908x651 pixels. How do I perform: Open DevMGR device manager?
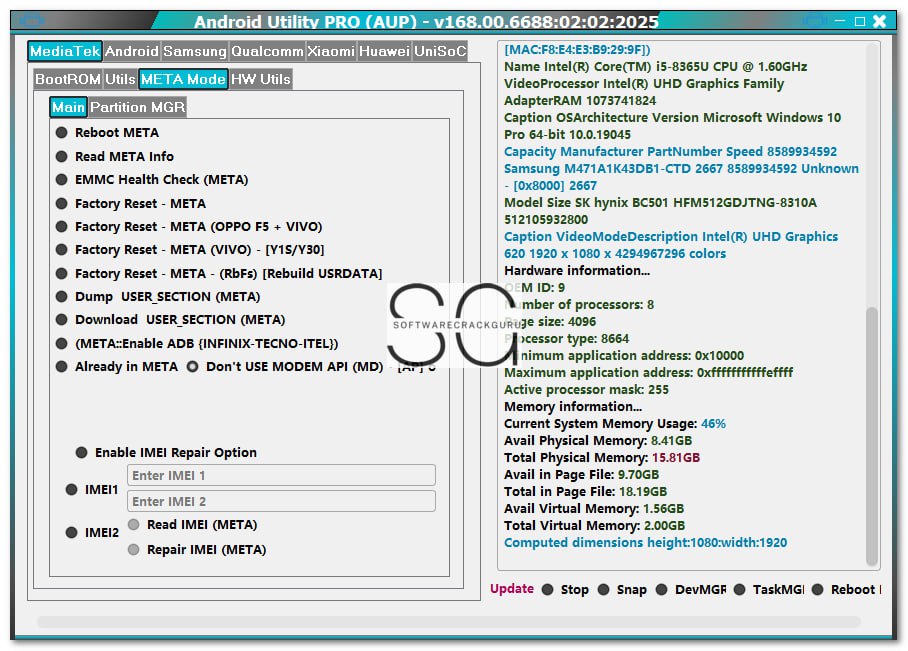tap(691, 590)
